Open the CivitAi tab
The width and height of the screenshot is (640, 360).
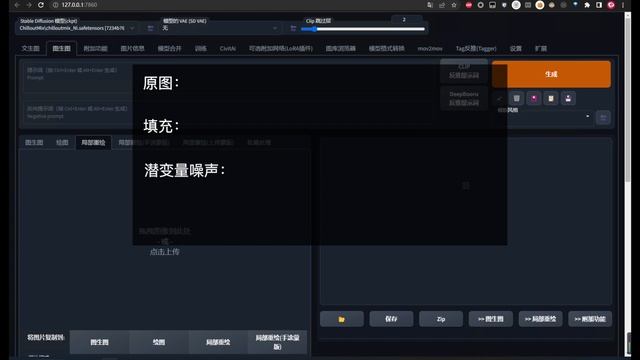click(x=227, y=49)
